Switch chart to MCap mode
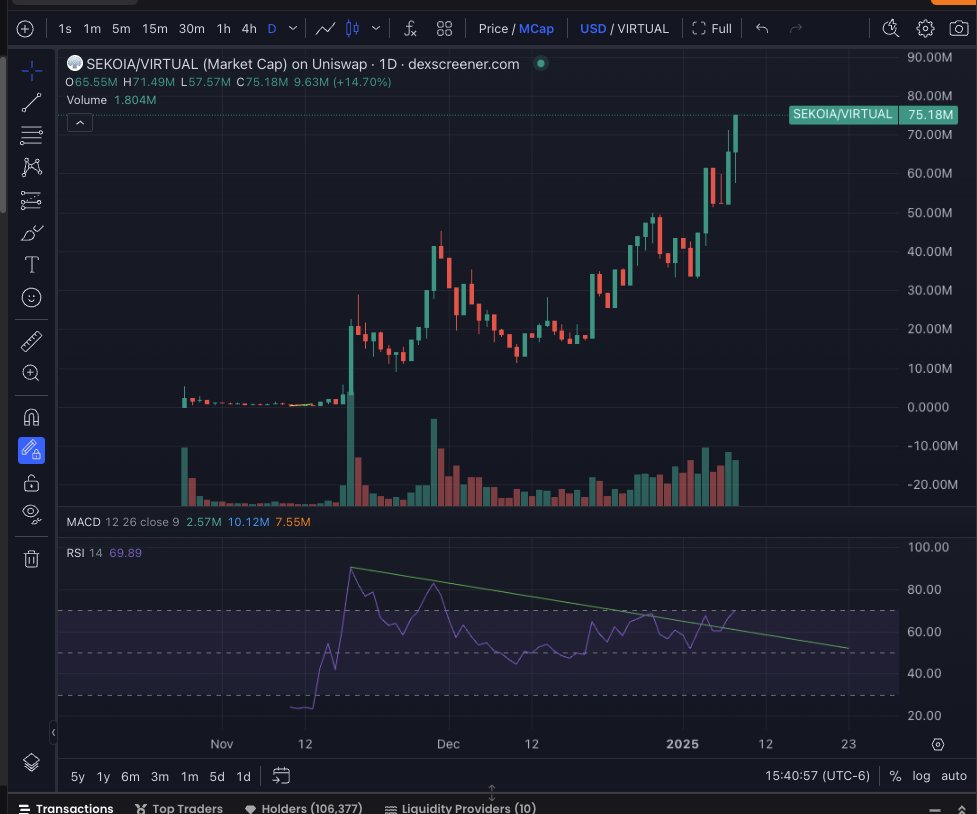Screen dimensions: 977x814 (x=536, y=29)
